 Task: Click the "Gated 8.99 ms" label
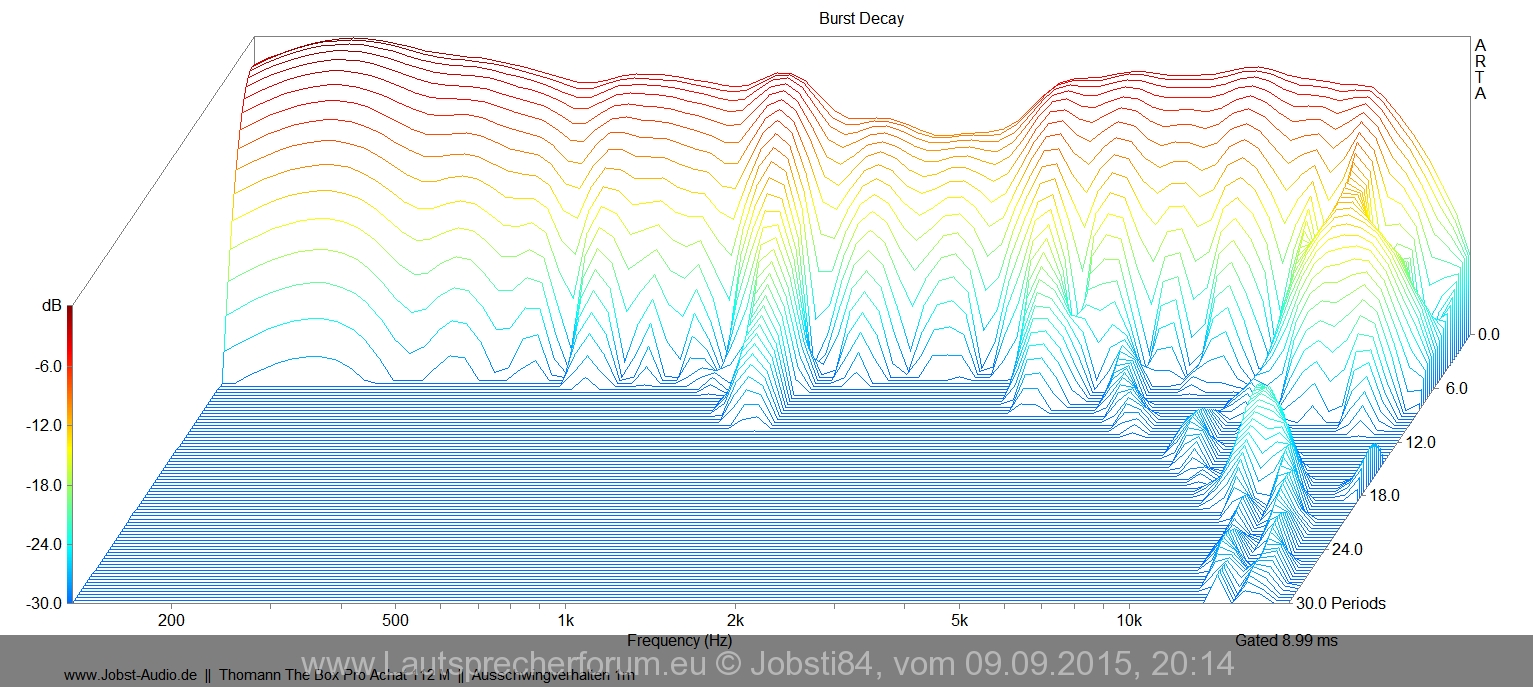[x=1286, y=640]
